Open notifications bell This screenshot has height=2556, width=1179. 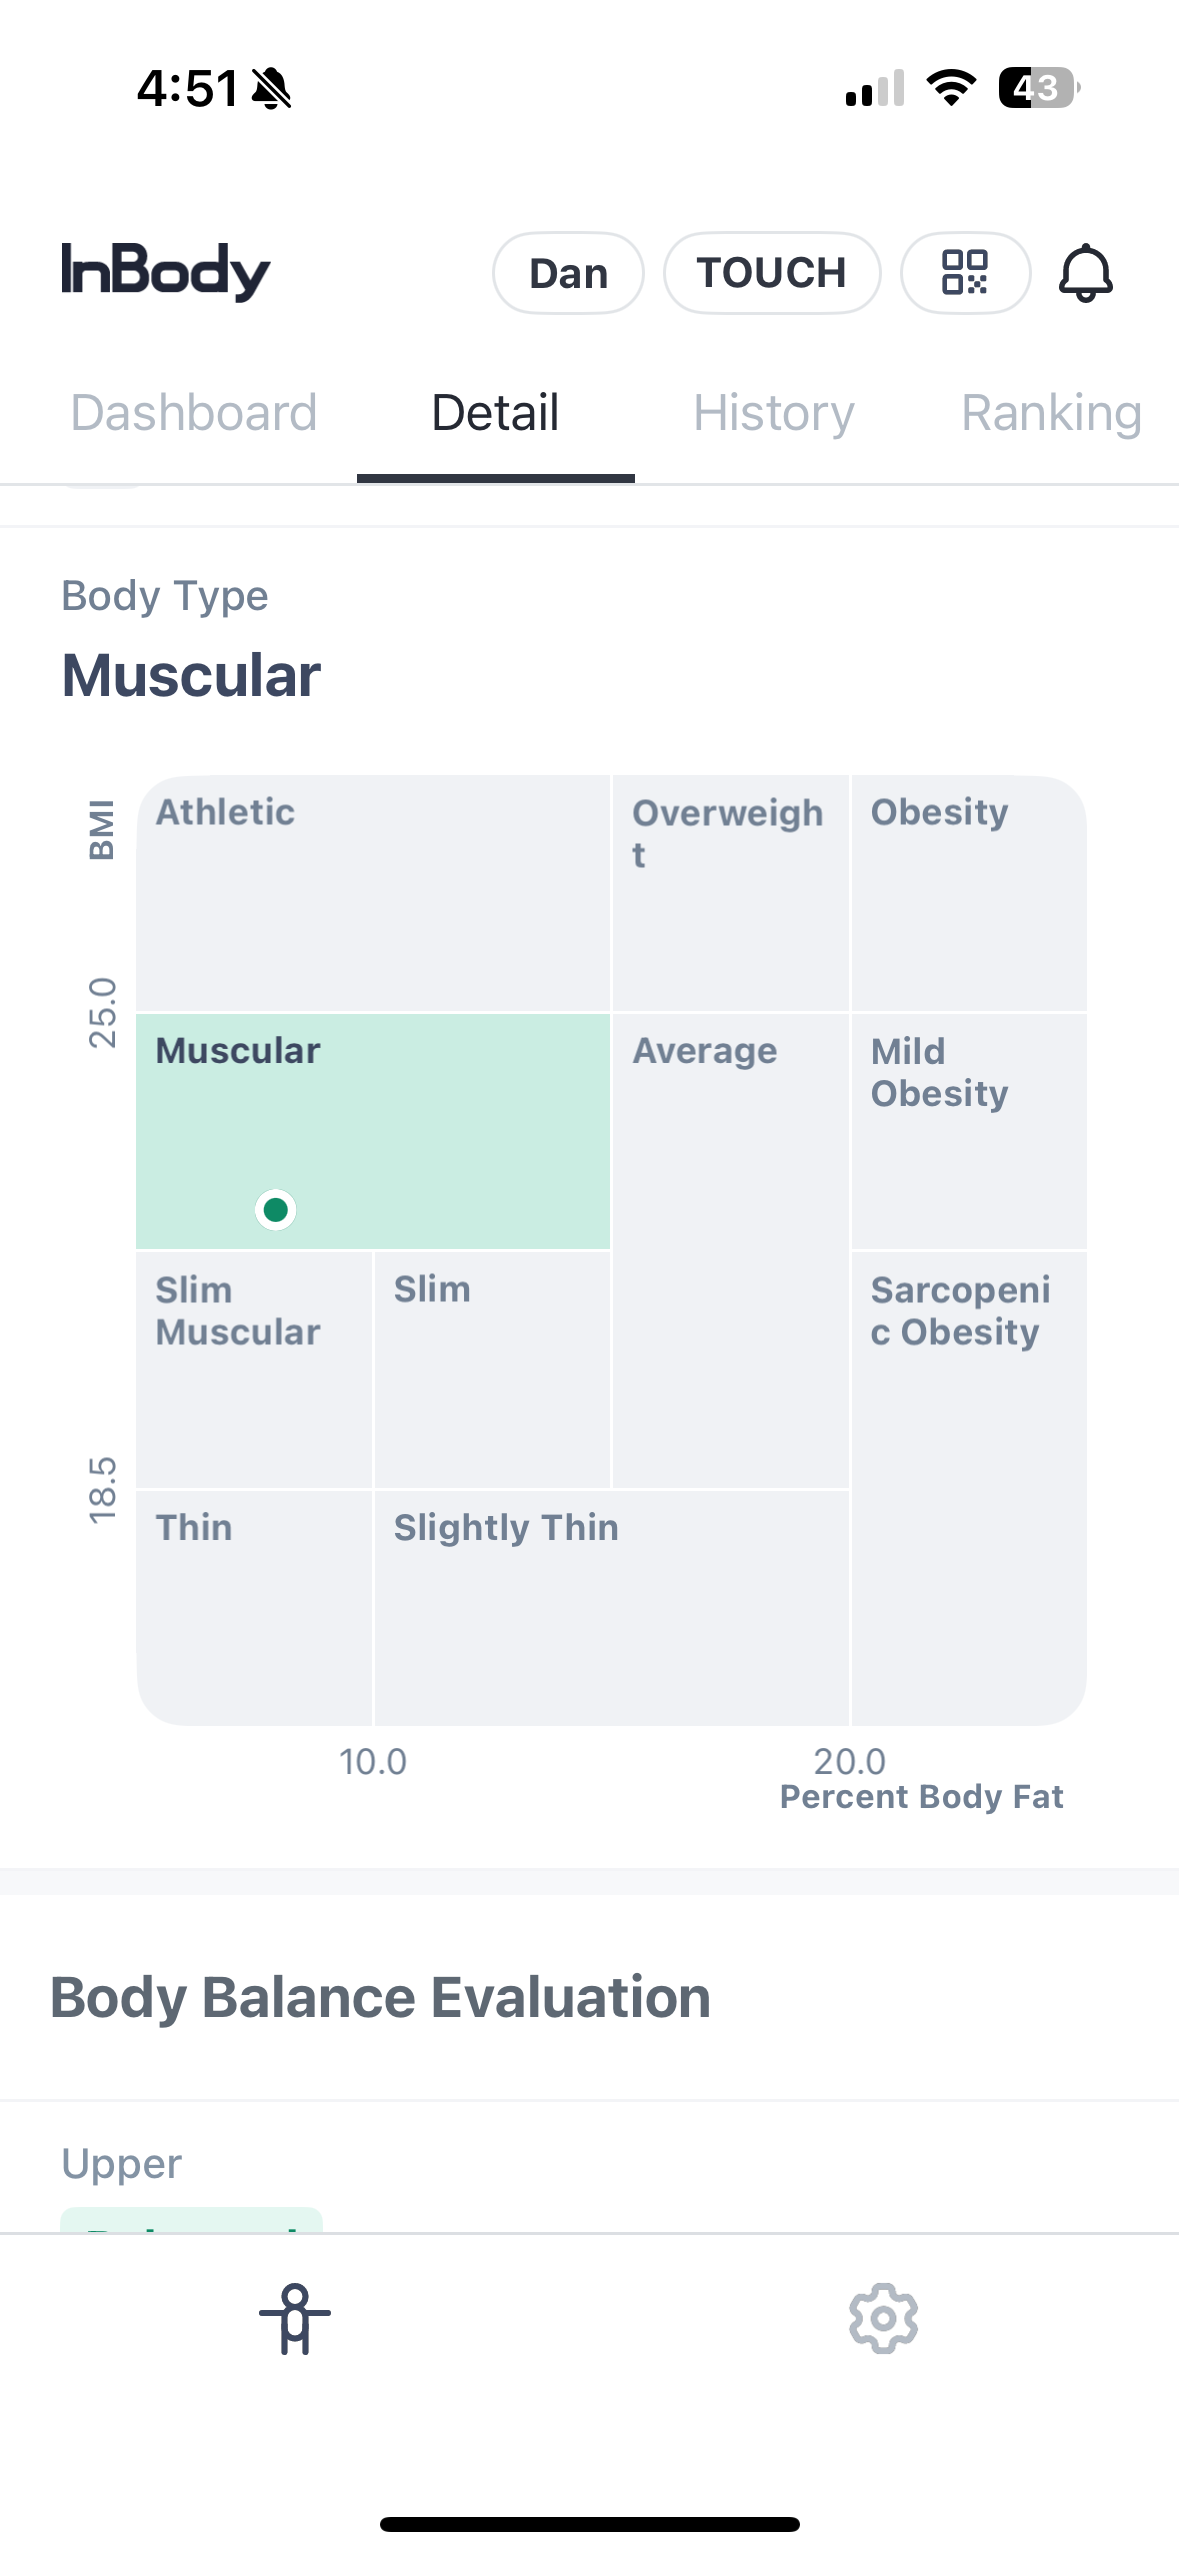point(1085,273)
